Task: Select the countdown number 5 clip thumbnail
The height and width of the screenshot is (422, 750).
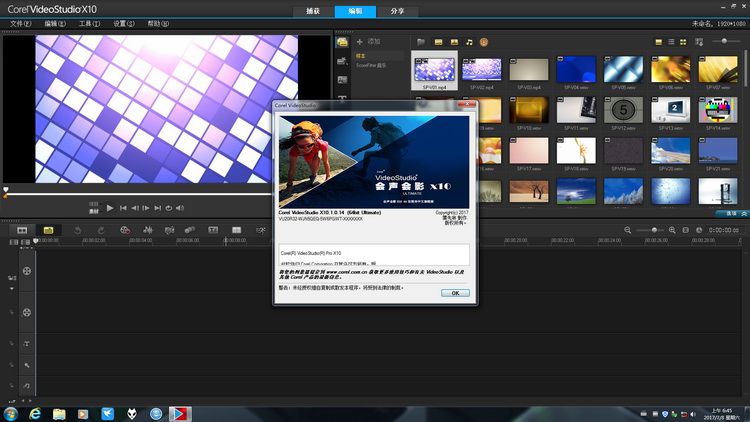Action: point(623,110)
